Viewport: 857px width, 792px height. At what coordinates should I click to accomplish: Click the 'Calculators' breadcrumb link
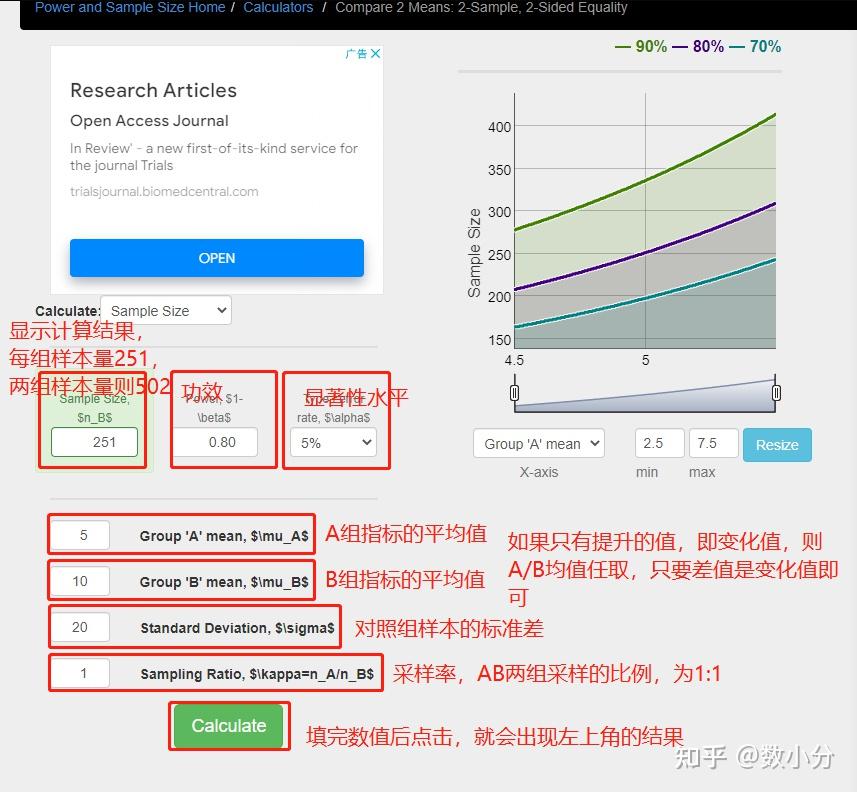pos(278,7)
